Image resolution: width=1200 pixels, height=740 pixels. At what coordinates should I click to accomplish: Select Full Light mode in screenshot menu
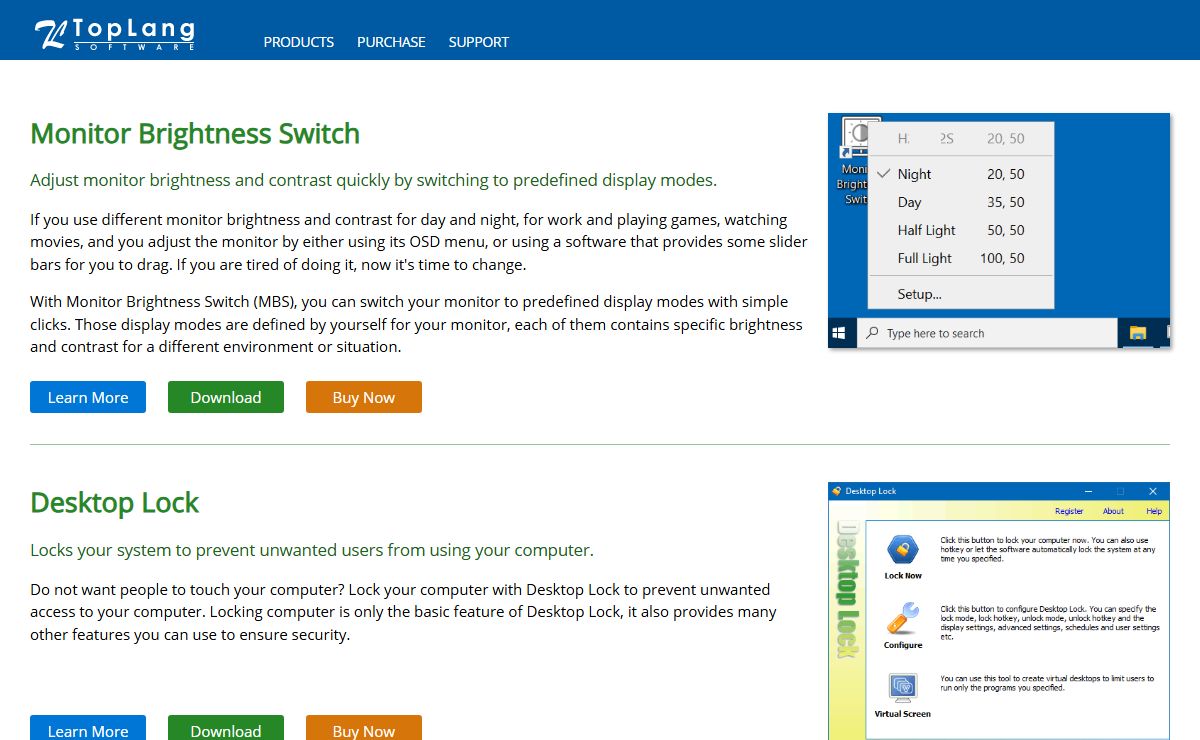[x=962, y=258]
